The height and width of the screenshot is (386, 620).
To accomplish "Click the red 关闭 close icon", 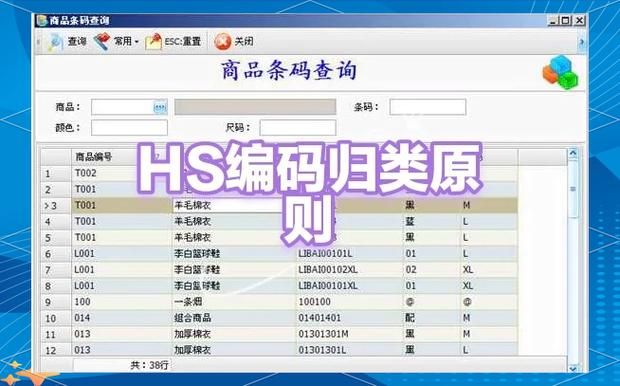I will [223, 42].
